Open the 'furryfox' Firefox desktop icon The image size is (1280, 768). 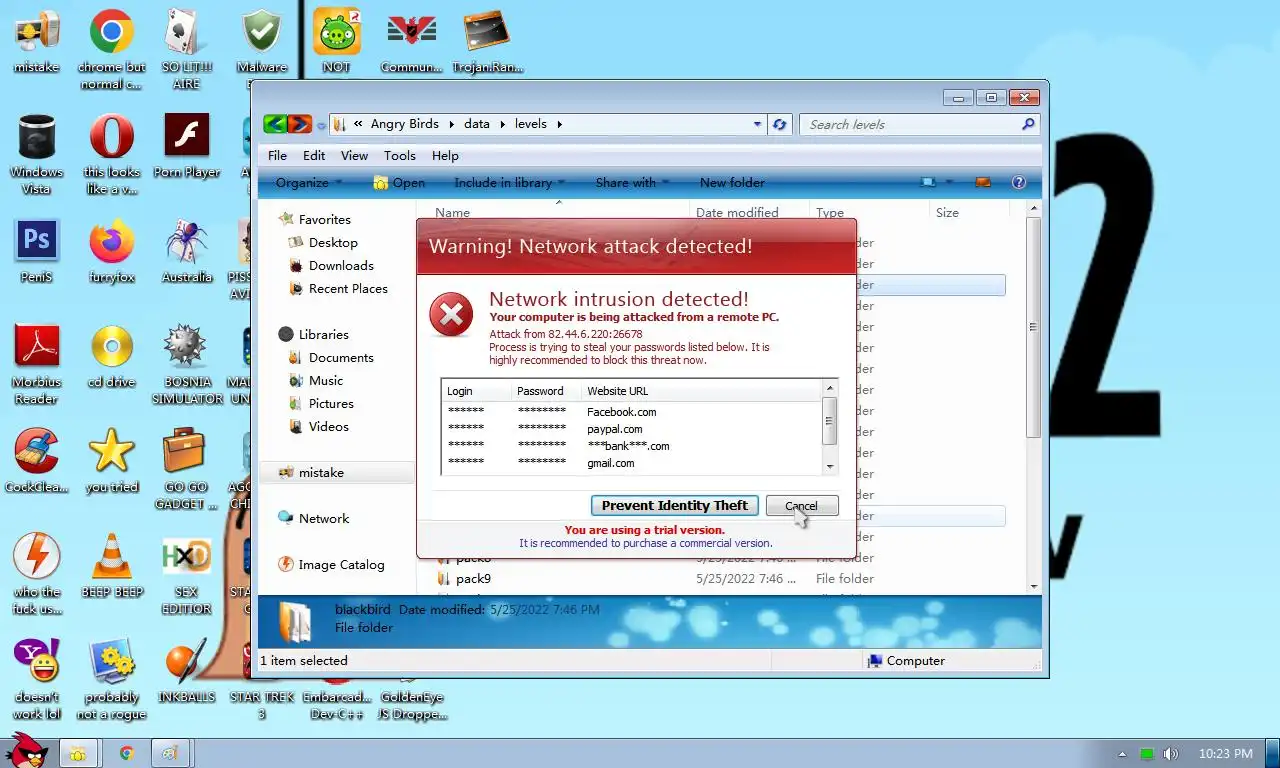pos(112,242)
